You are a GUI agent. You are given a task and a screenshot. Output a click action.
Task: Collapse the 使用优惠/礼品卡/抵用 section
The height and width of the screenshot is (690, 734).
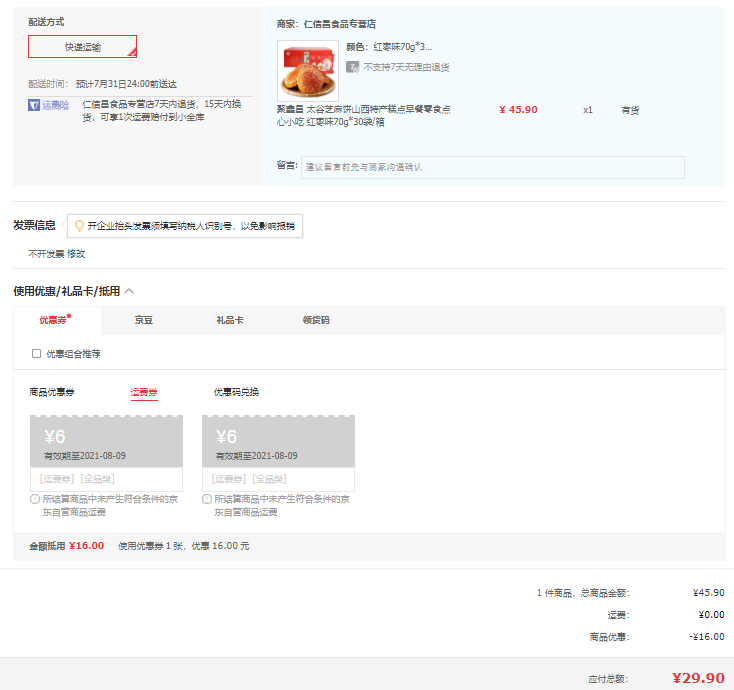pos(130,291)
